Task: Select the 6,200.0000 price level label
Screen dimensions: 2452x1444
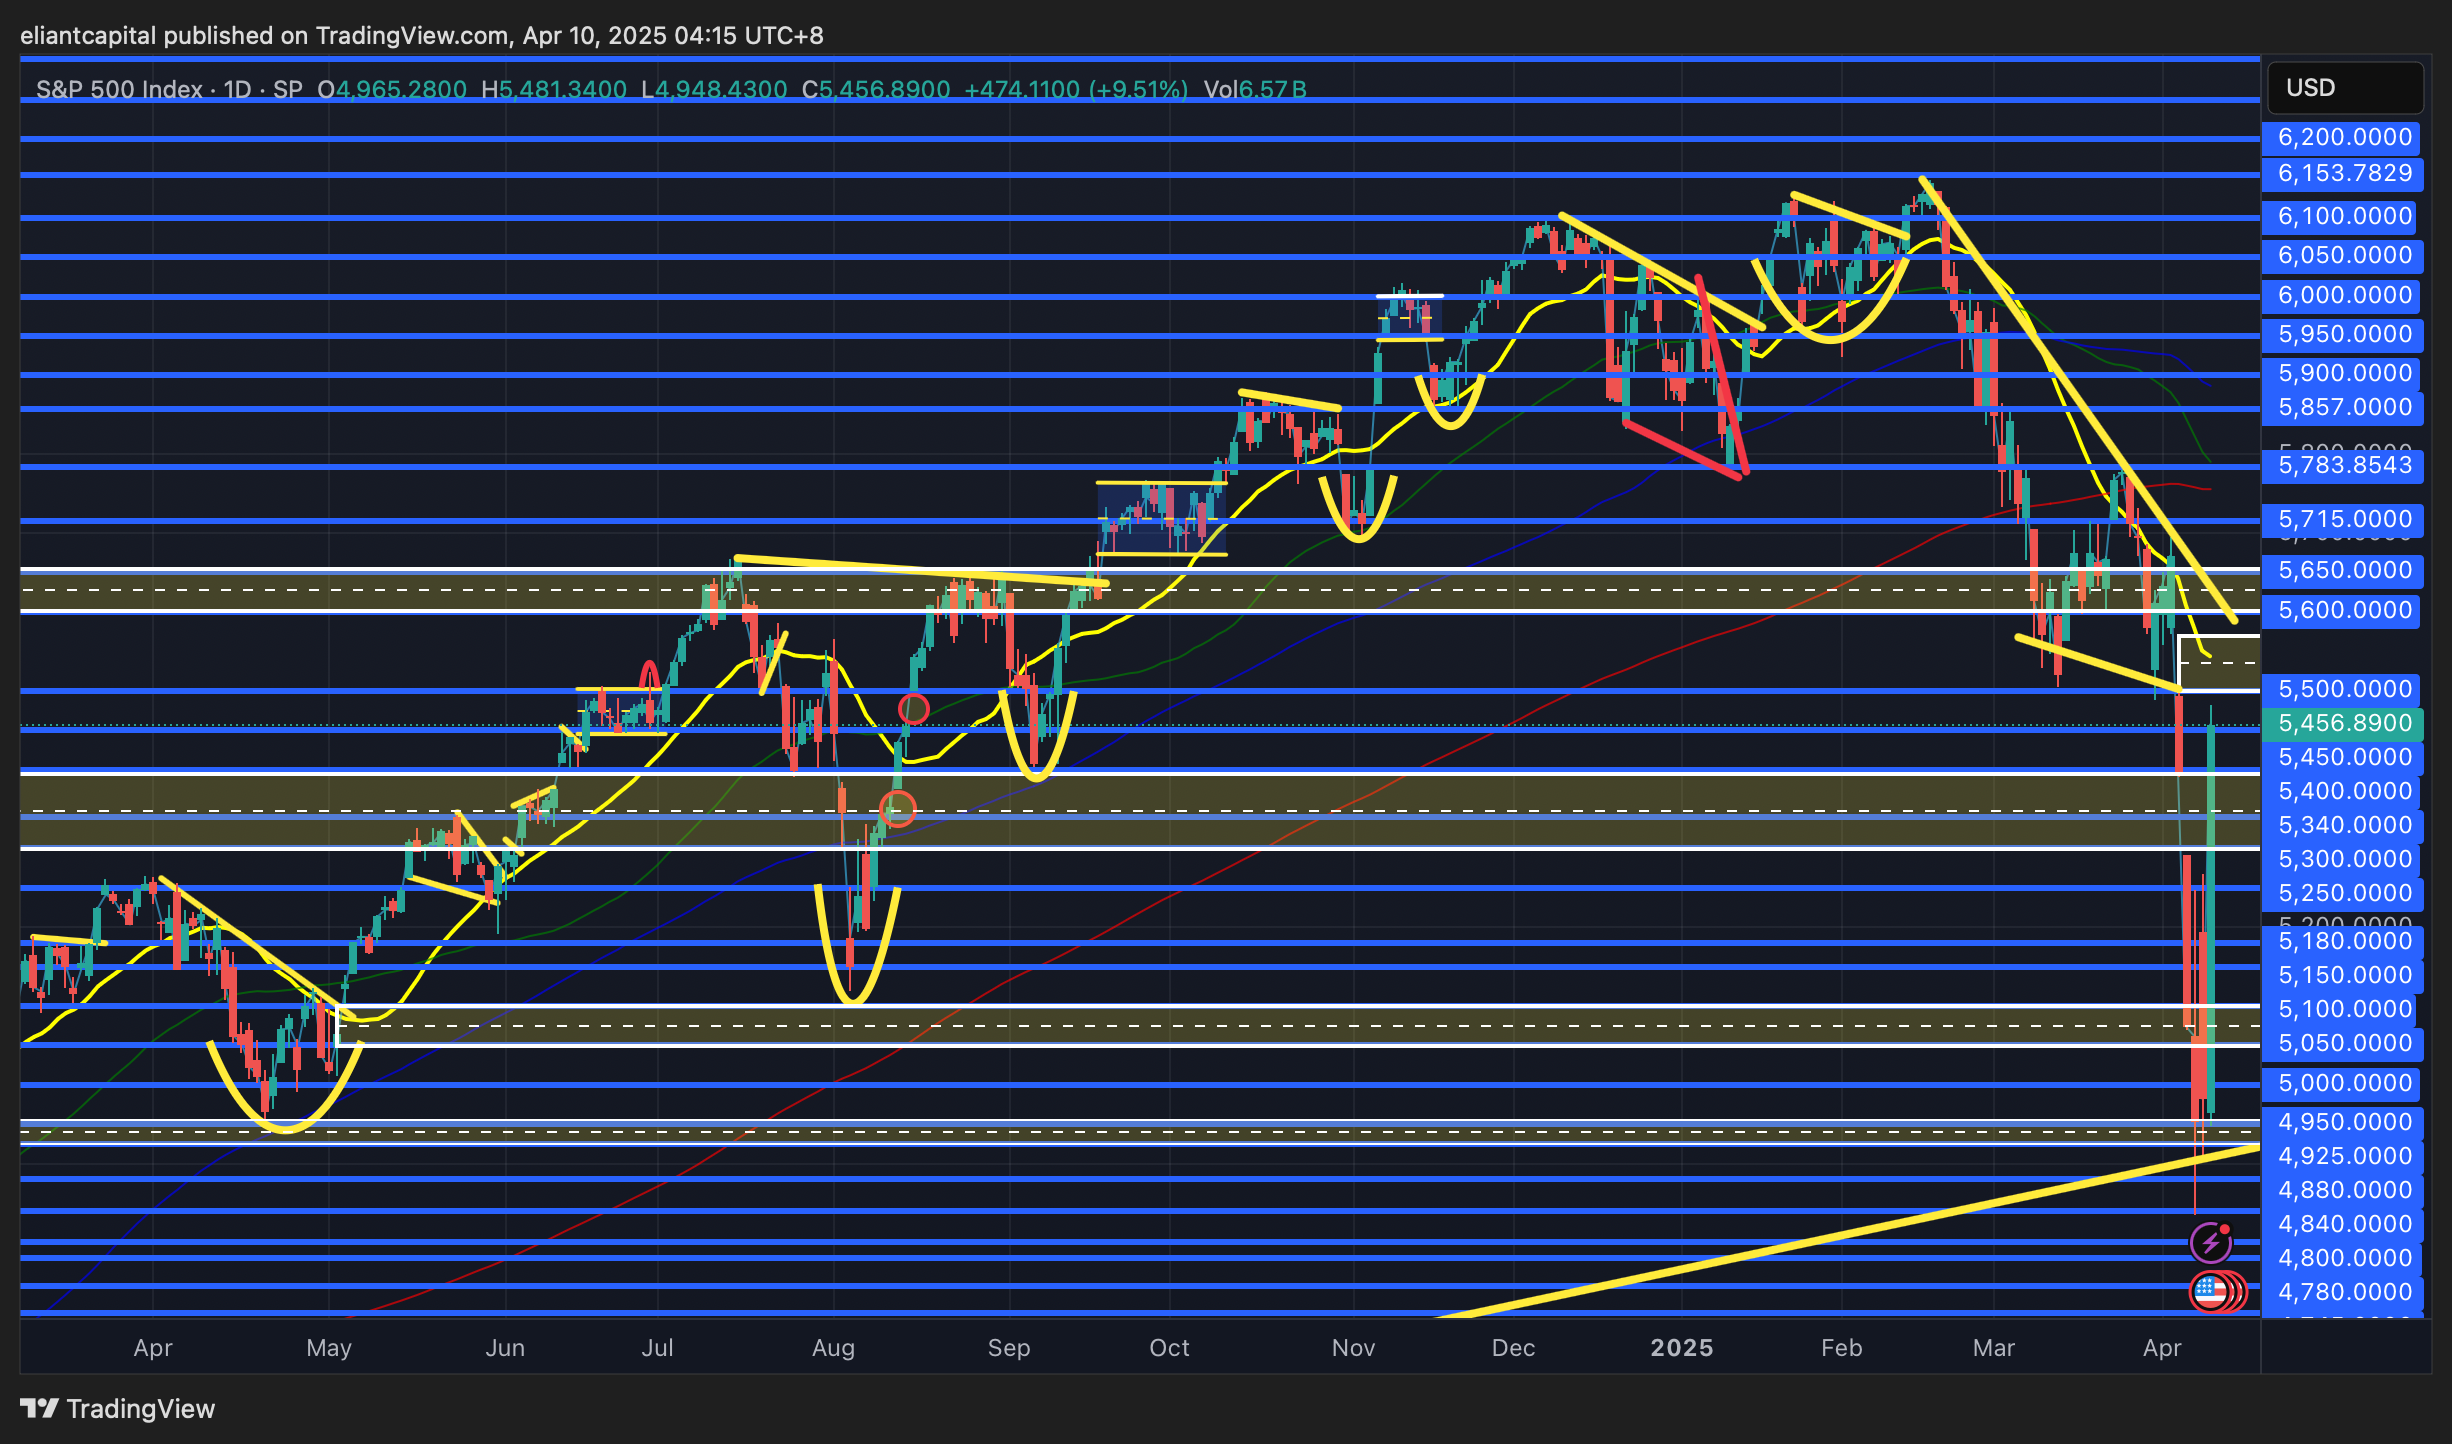Action: (x=2343, y=137)
